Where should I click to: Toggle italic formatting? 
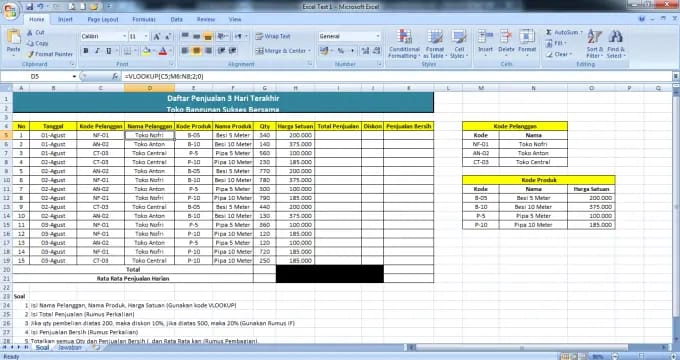pyautogui.click(x=97, y=51)
